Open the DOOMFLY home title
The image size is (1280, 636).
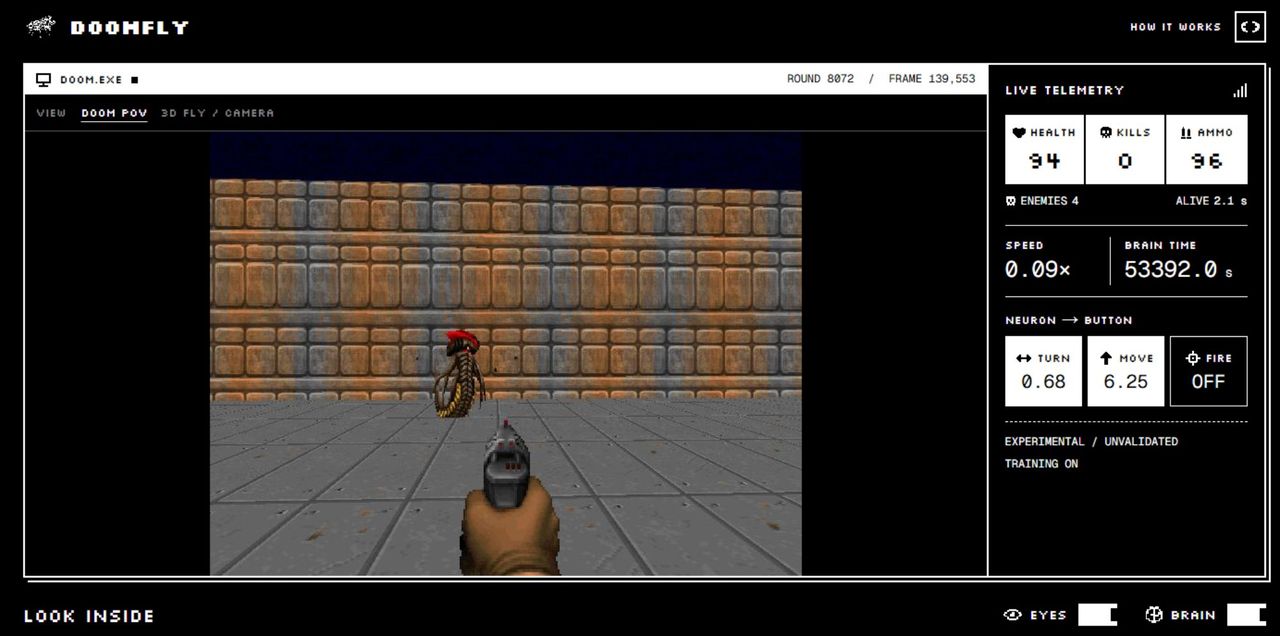click(x=130, y=28)
